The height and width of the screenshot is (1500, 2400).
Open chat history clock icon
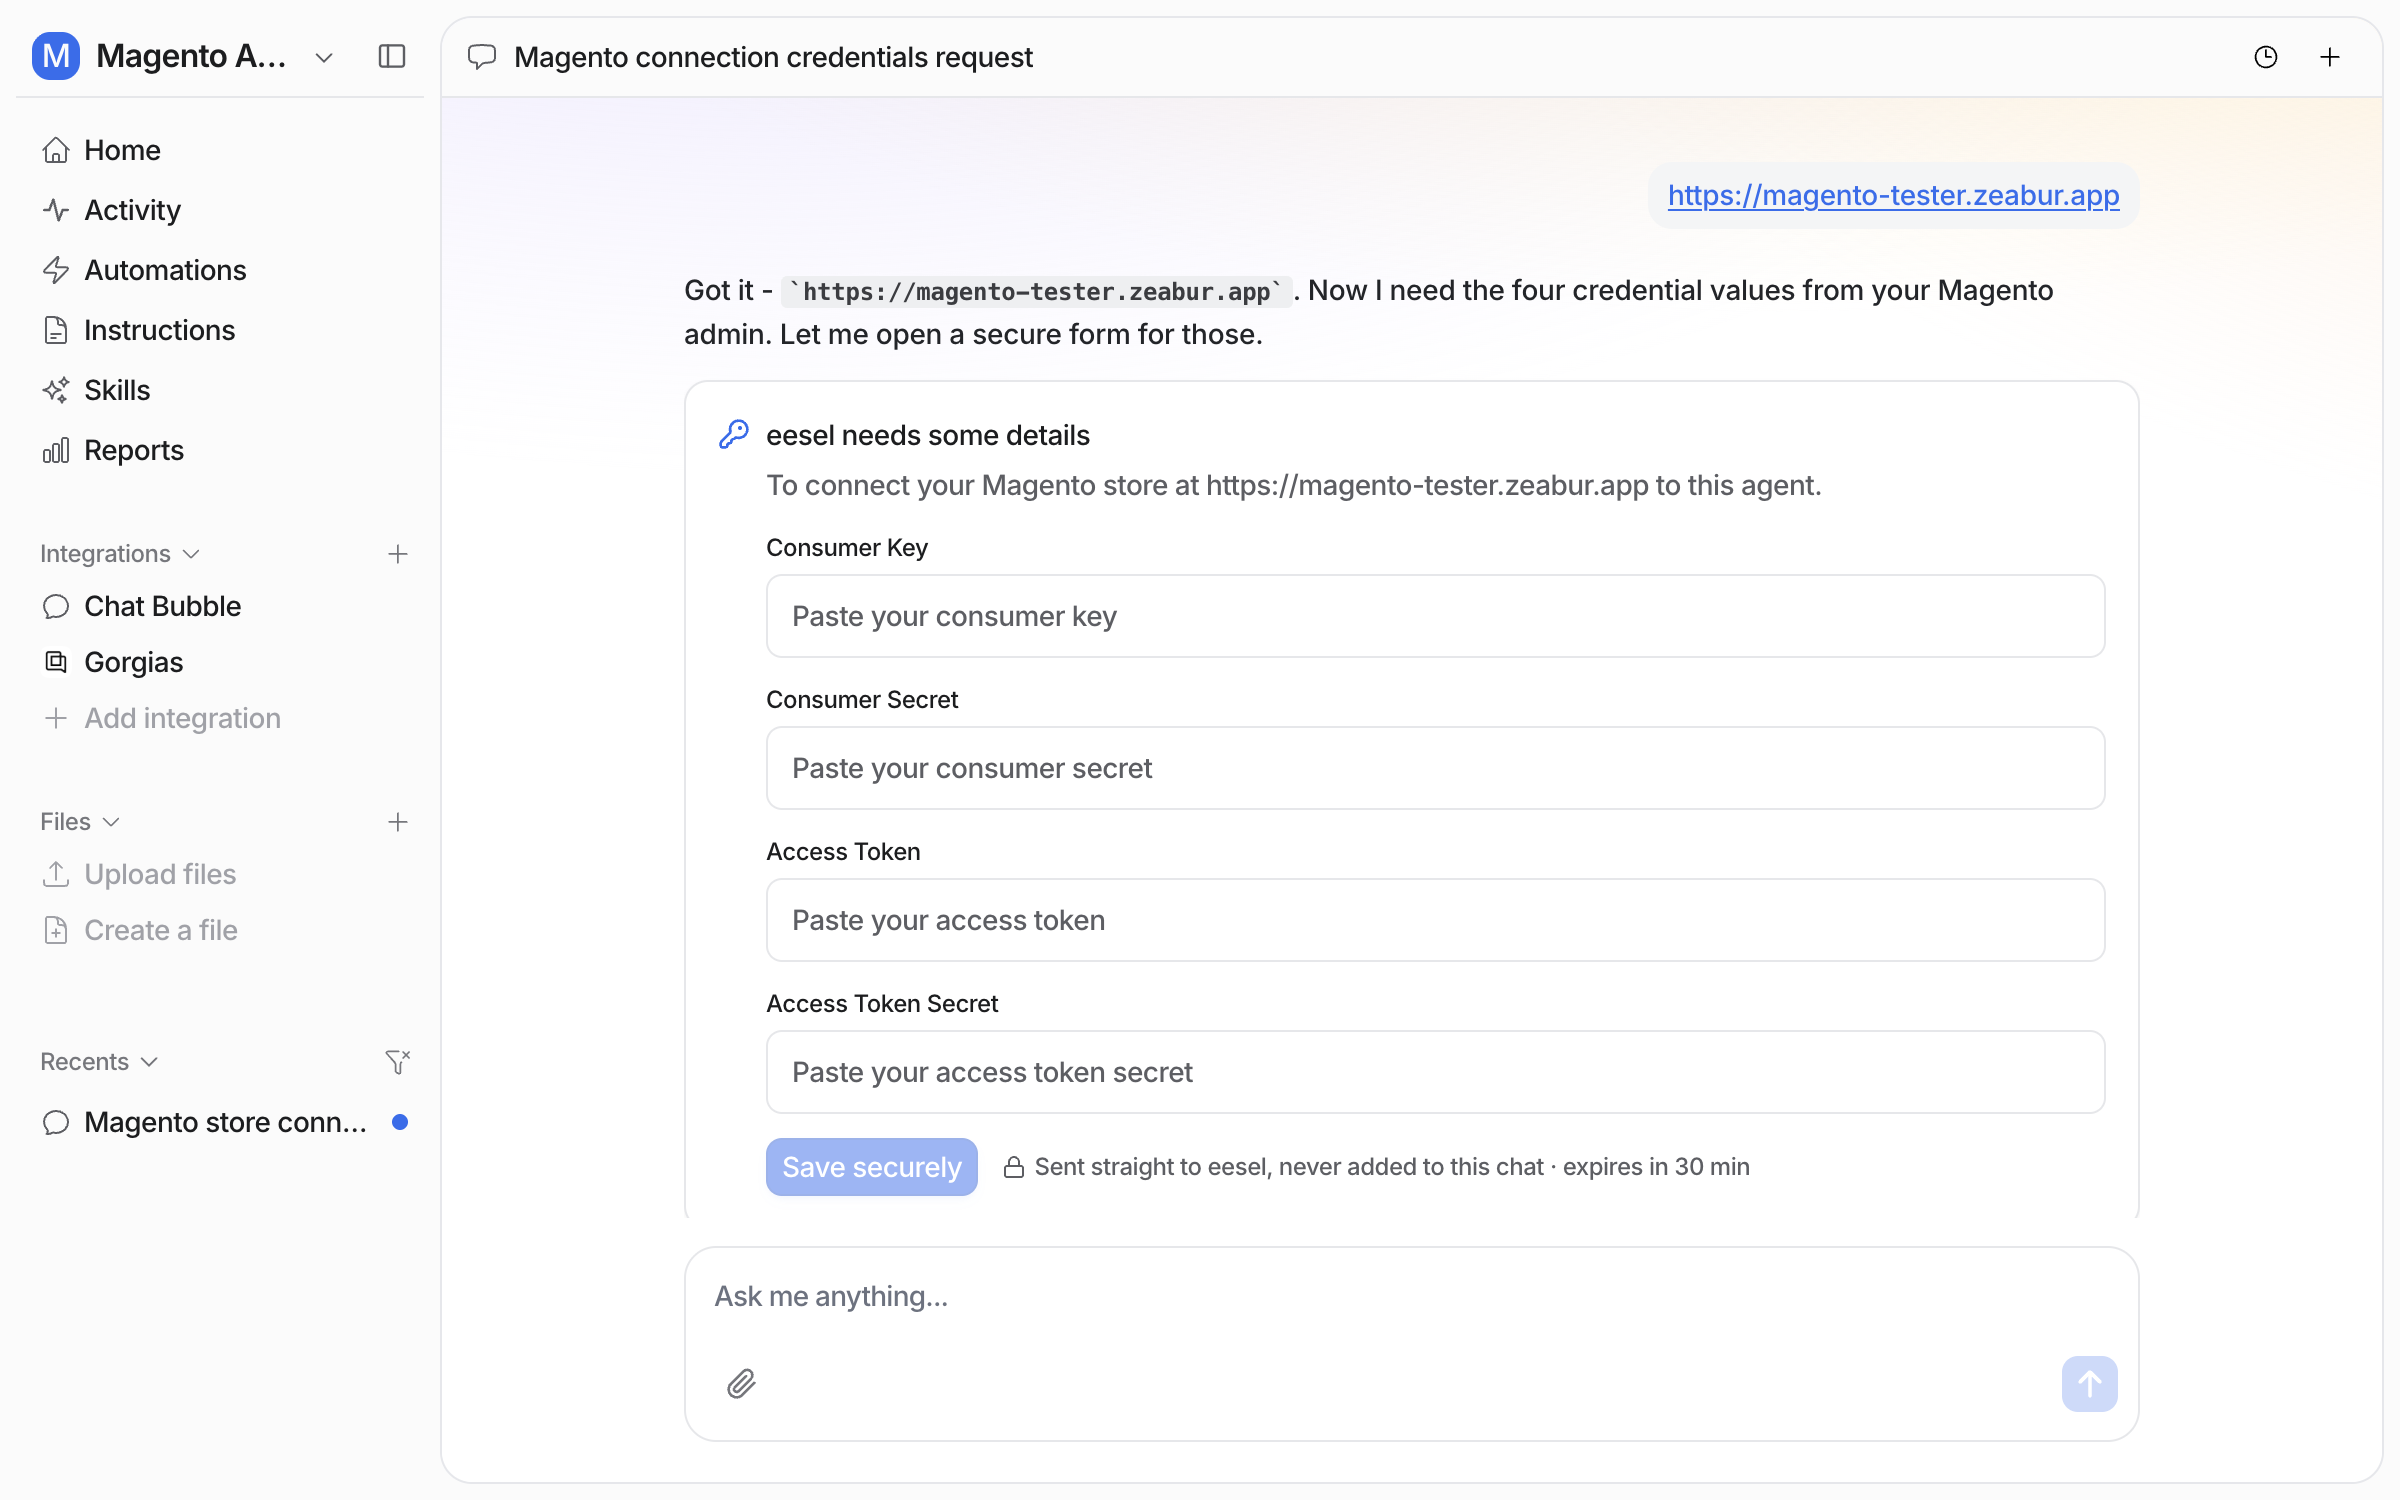(2266, 57)
